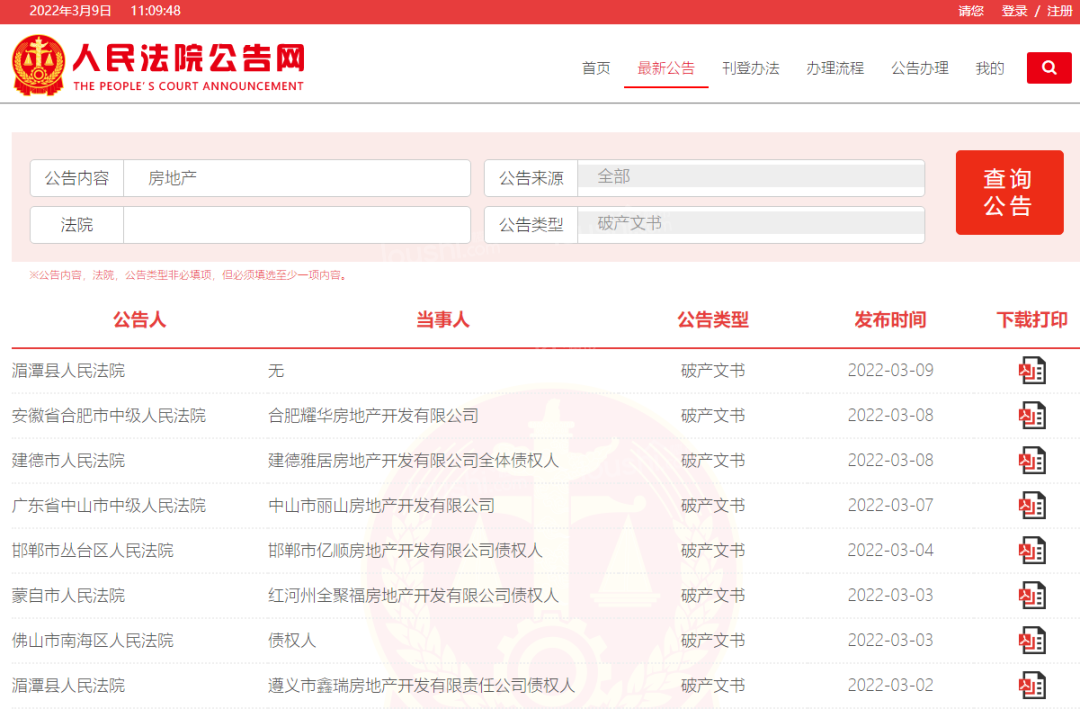Download PDF for 佛山市南海区人民法院 announcement
The image size is (1080, 709).
click(x=1032, y=641)
